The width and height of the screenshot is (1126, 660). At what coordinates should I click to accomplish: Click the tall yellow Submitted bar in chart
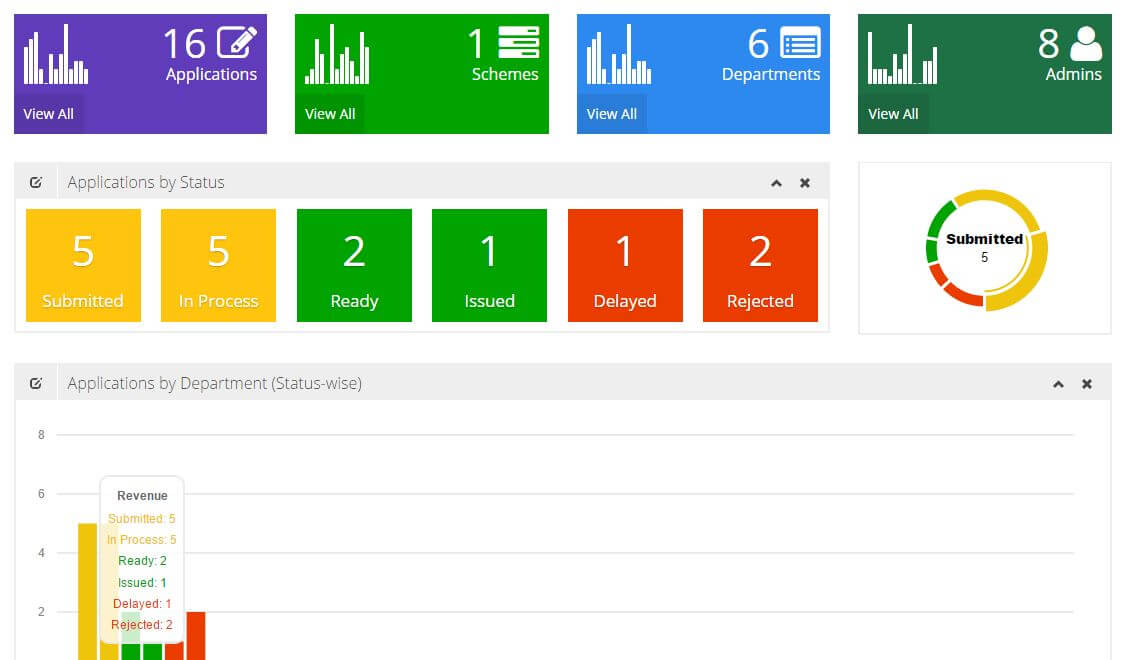87,590
